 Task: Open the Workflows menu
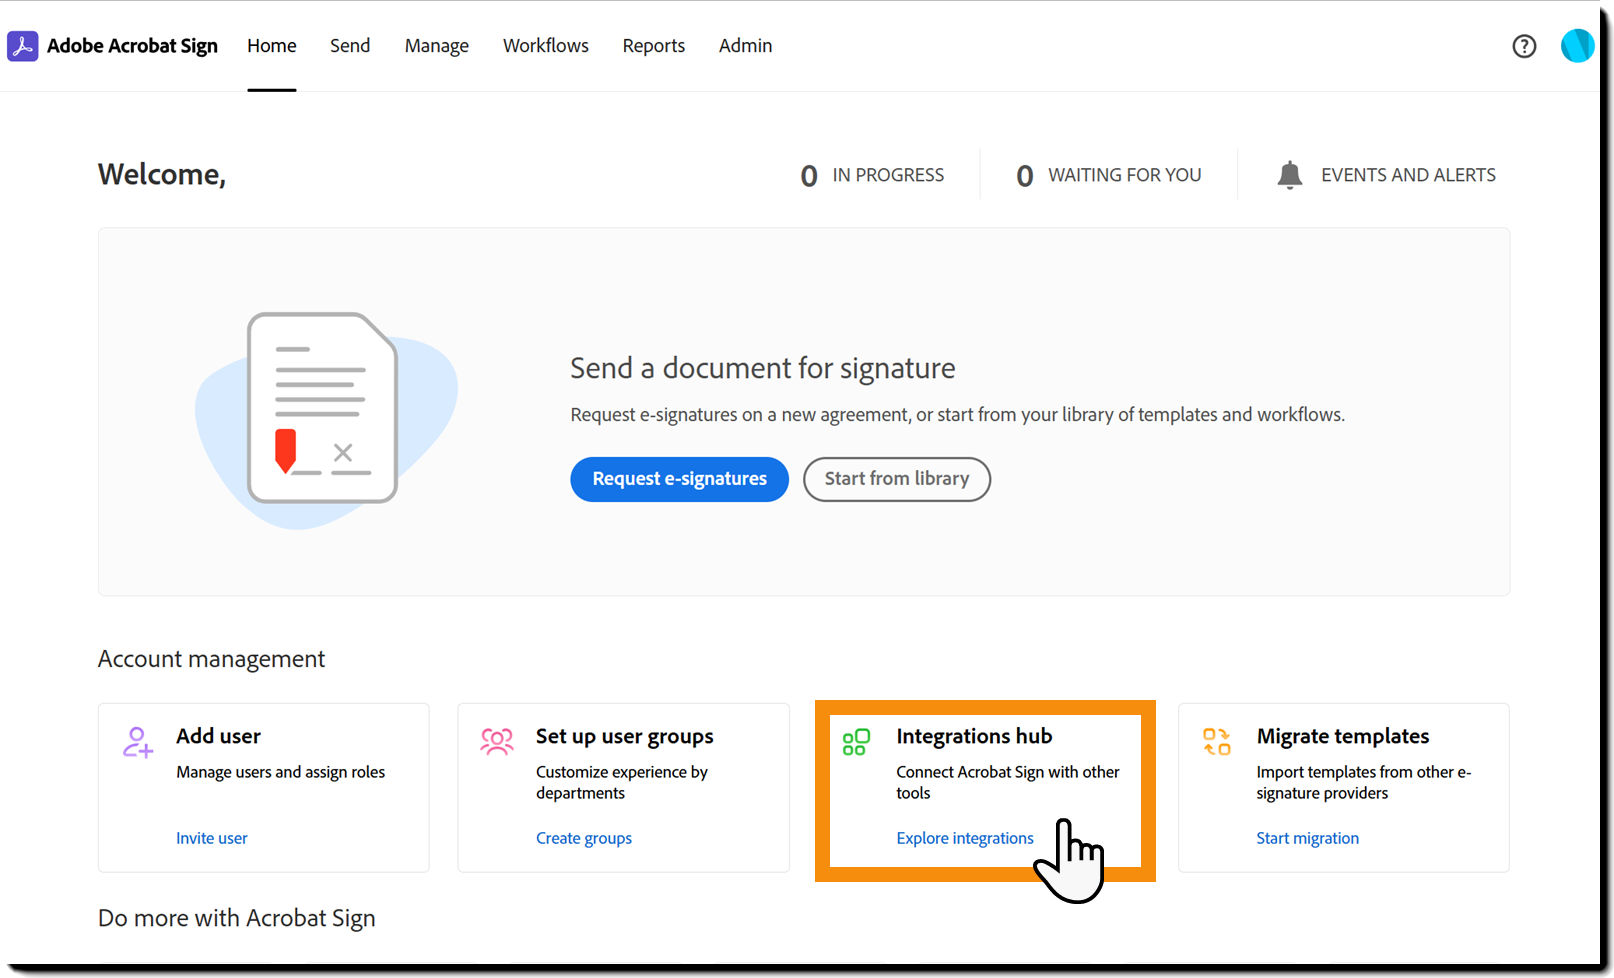tap(545, 45)
